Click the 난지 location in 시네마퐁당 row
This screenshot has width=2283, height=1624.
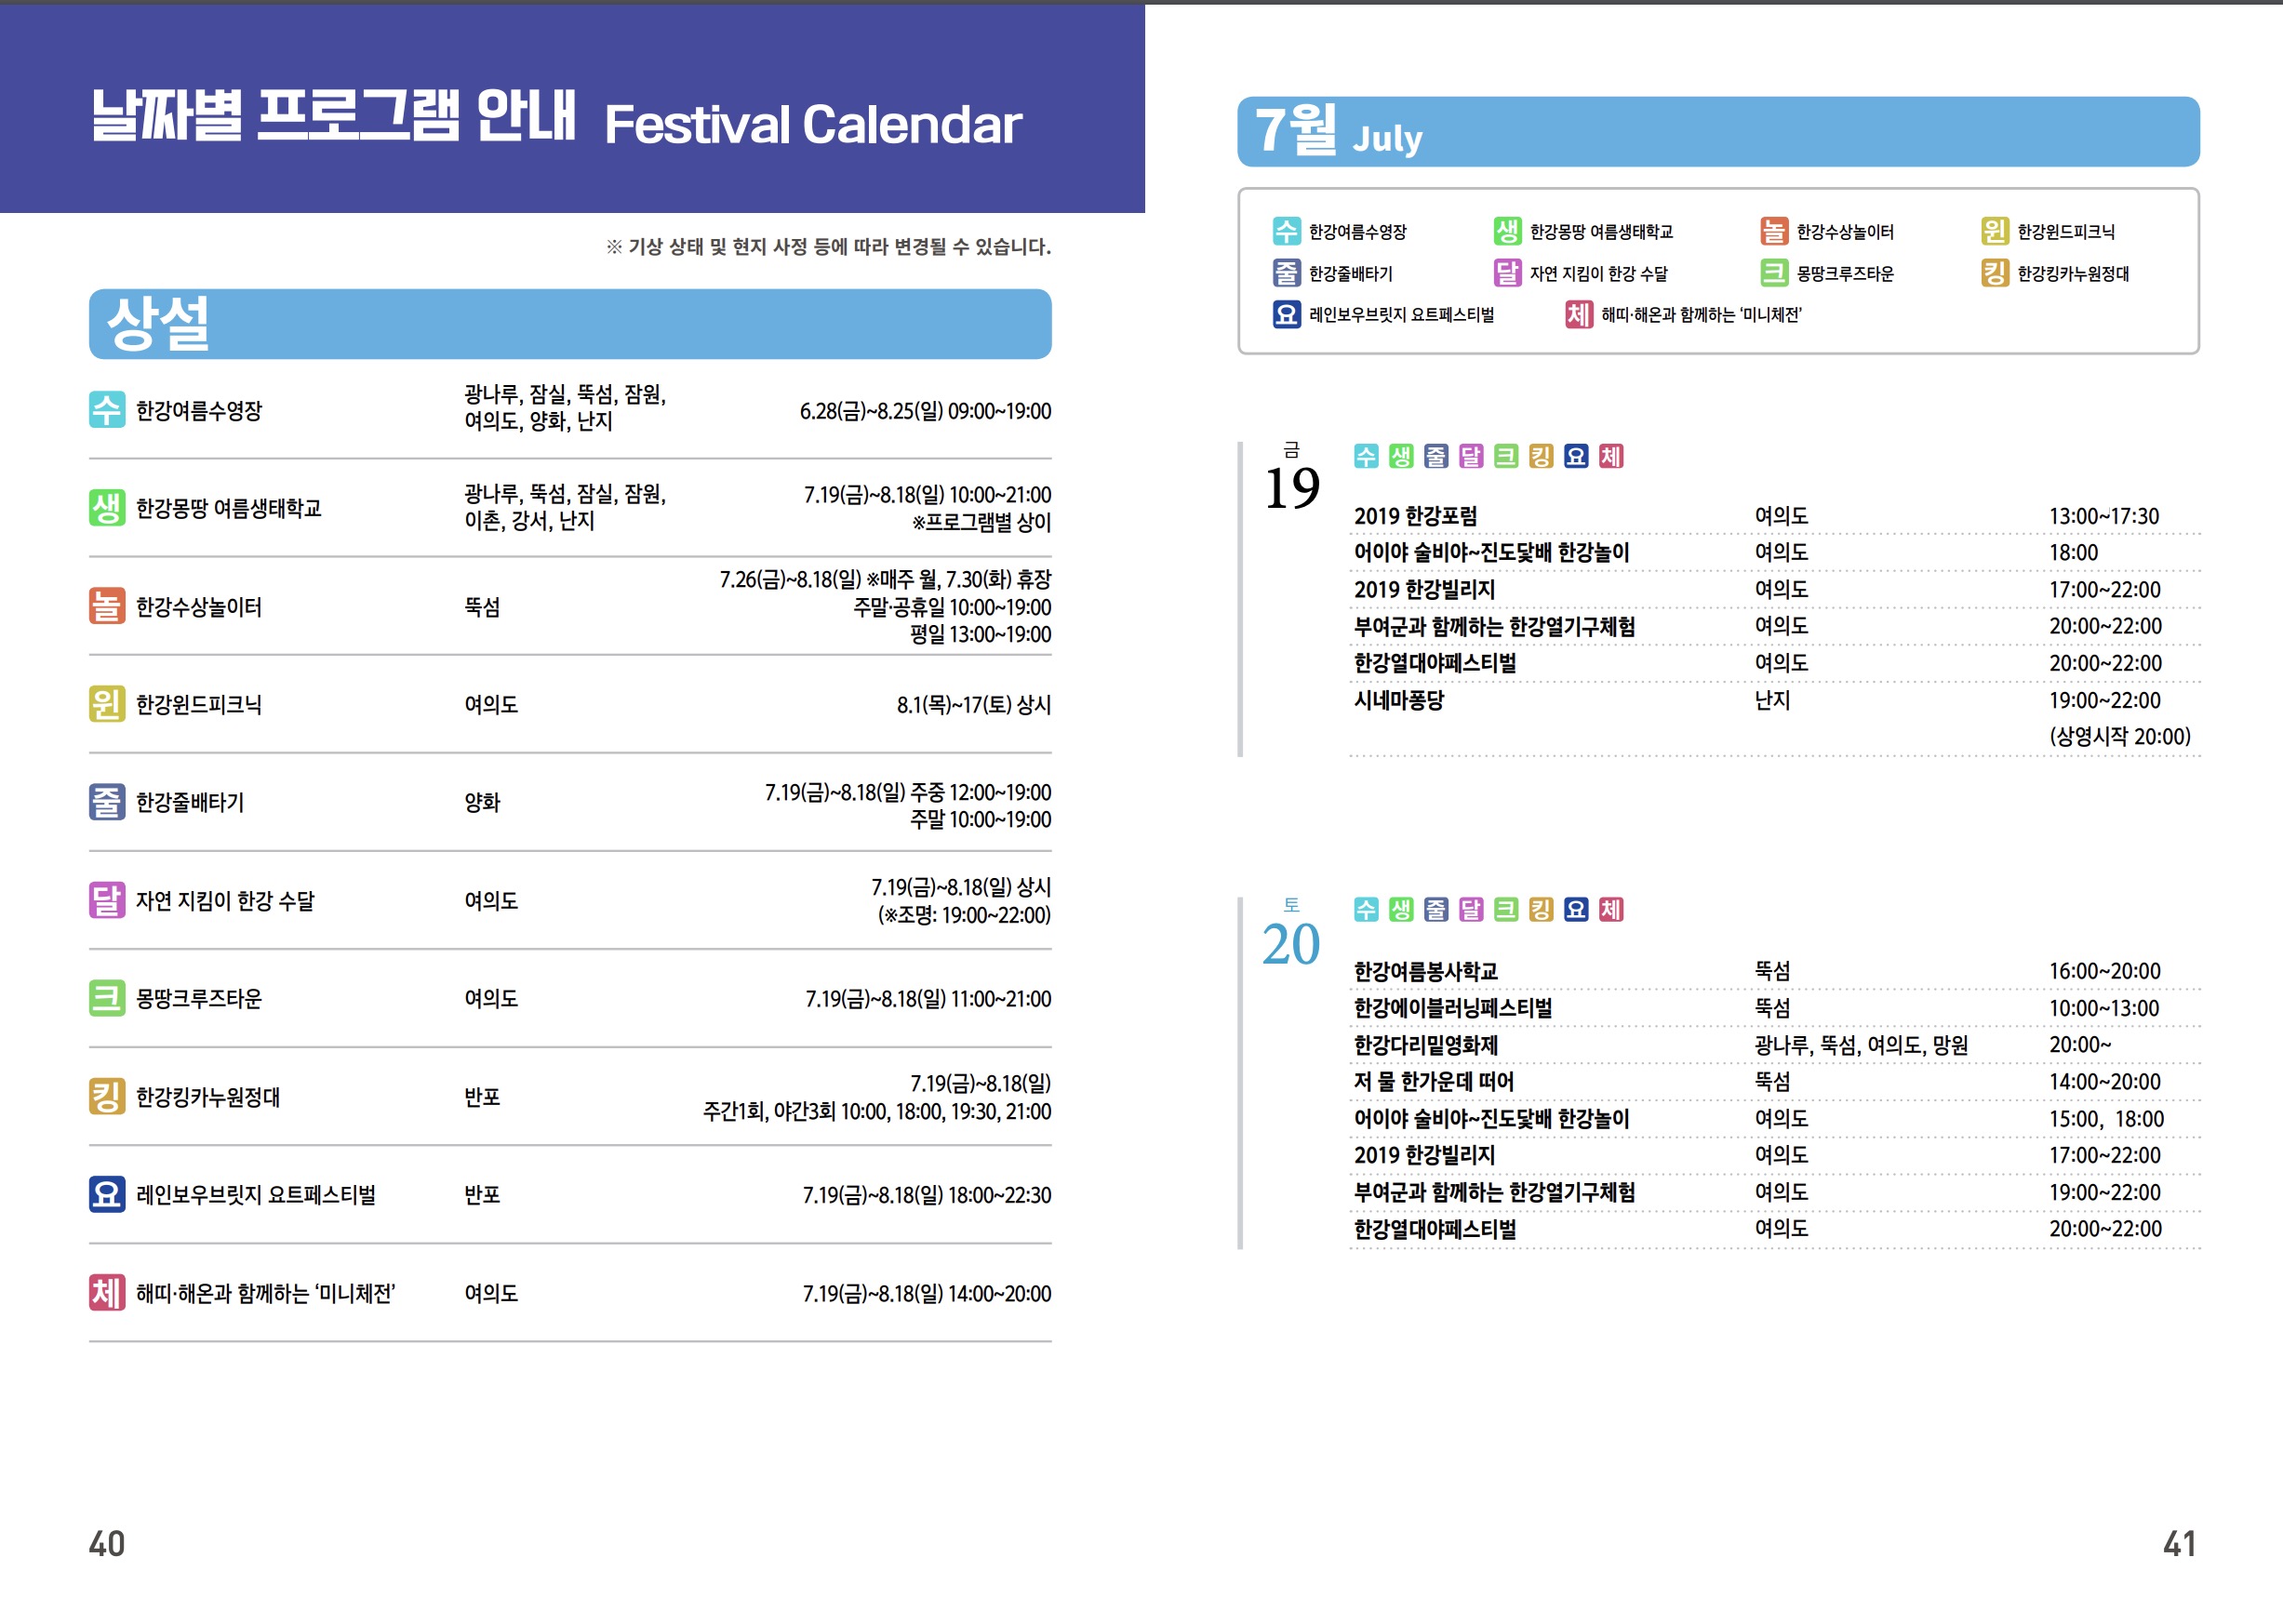1772,700
